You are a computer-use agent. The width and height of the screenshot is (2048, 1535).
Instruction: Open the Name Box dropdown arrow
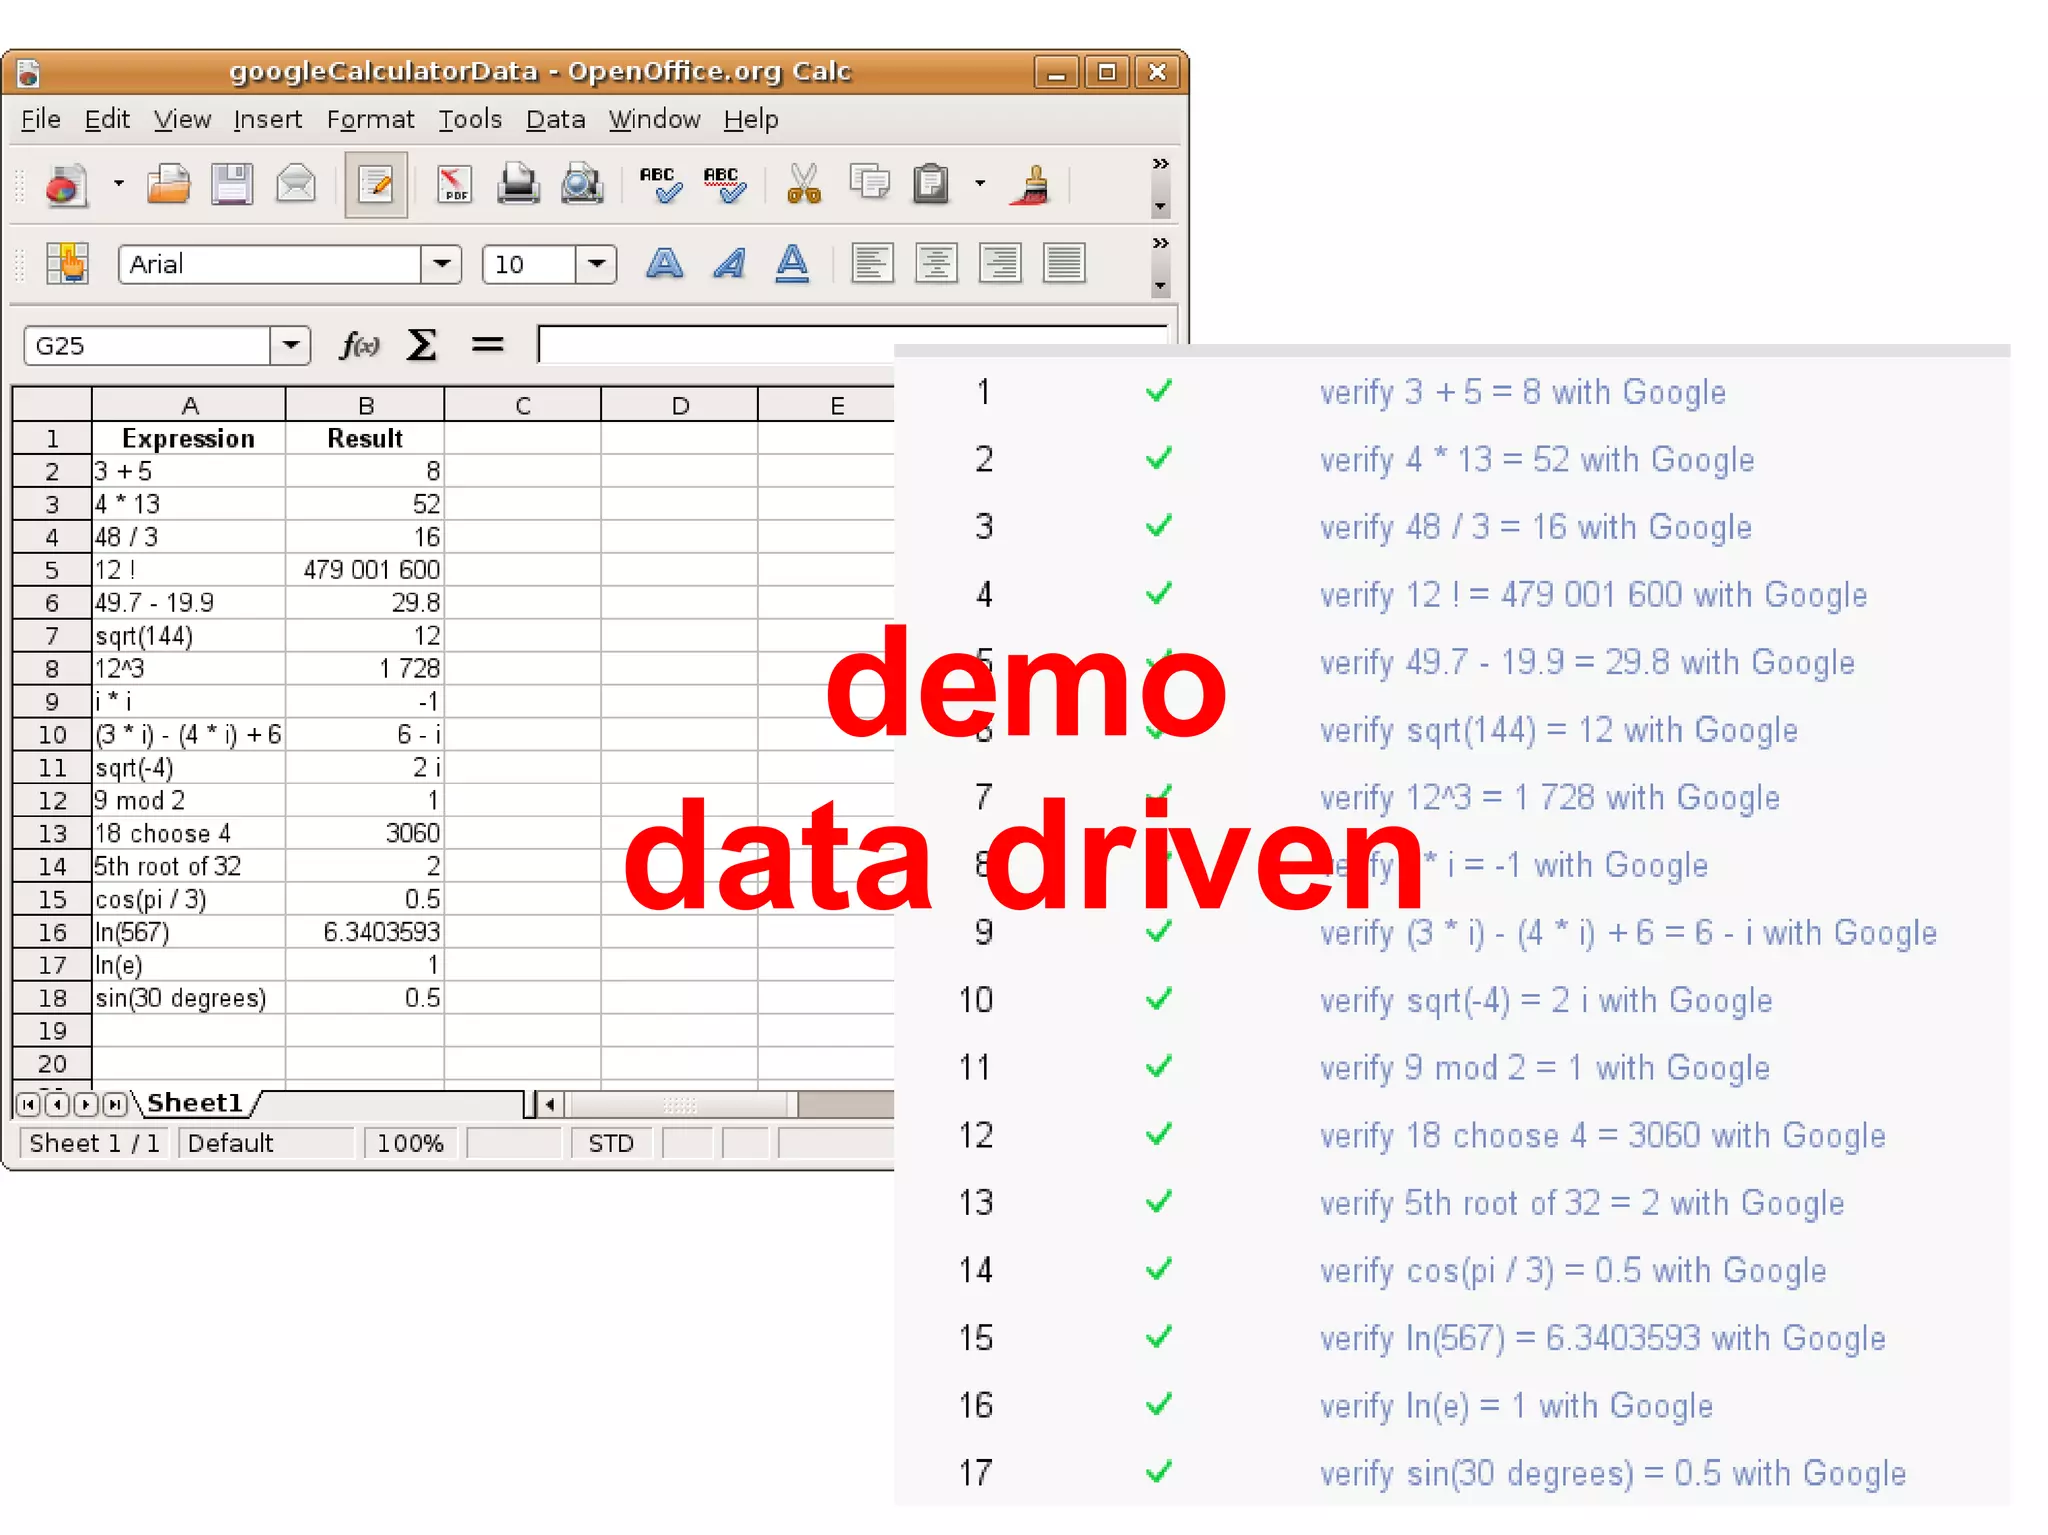click(291, 346)
